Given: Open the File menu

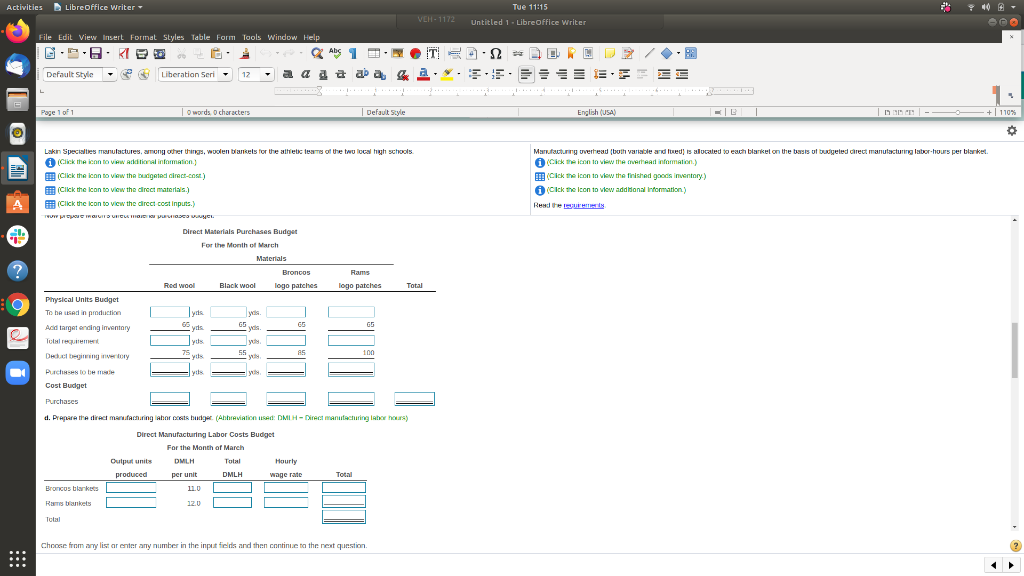Looking at the screenshot, I should point(45,37).
